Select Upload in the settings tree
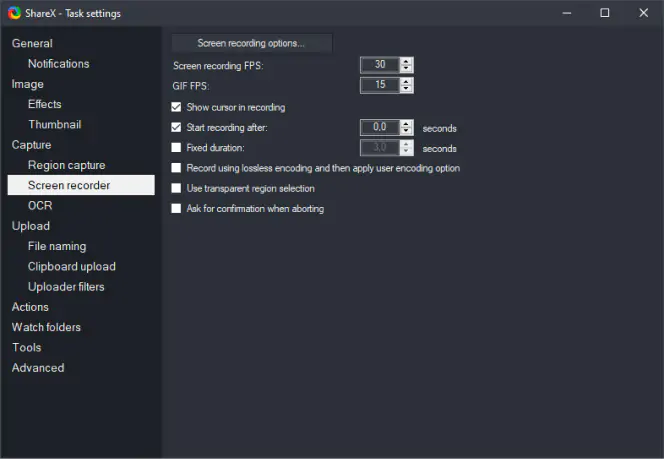Viewport: 664px width, 459px height. point(30,226)
